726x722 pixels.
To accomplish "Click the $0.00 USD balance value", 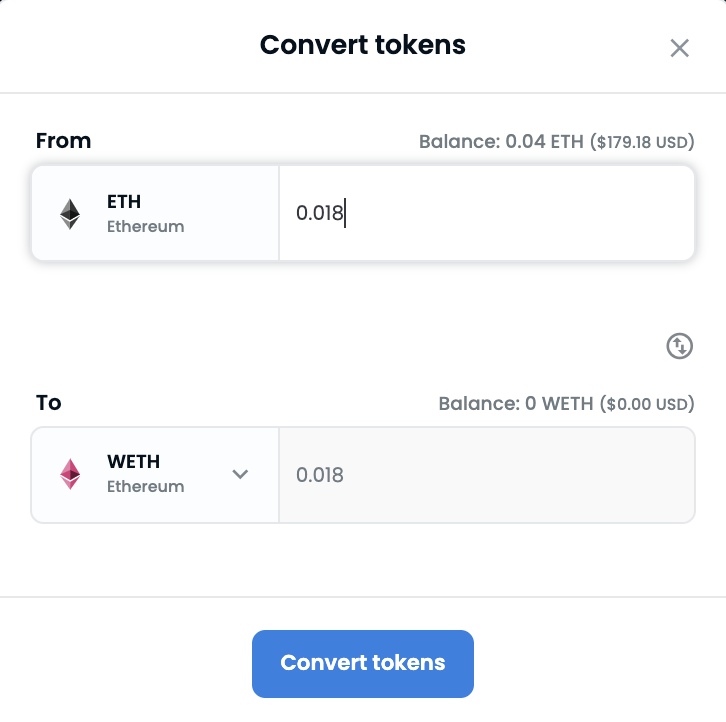I will 647,404.
